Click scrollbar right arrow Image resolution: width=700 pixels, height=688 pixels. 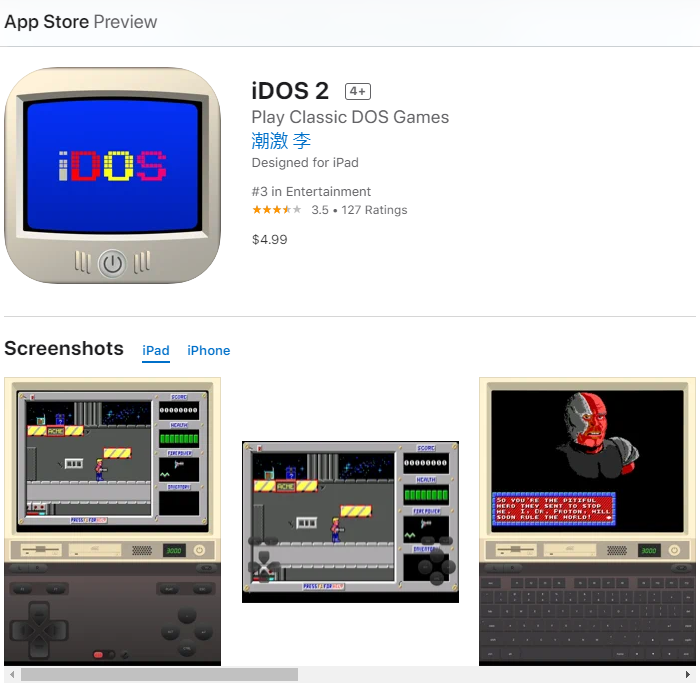point(688,674)
